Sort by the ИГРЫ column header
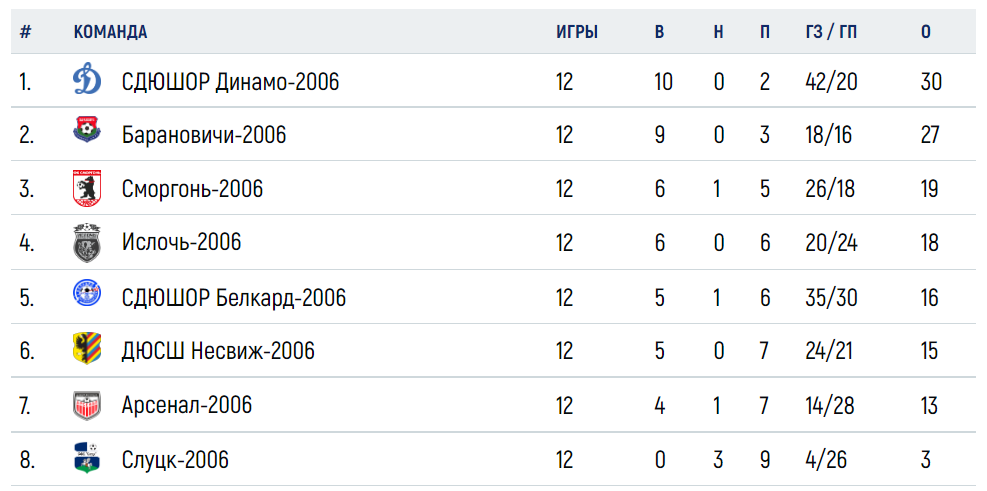Screen dimensions: 987x491 [577, 32]
